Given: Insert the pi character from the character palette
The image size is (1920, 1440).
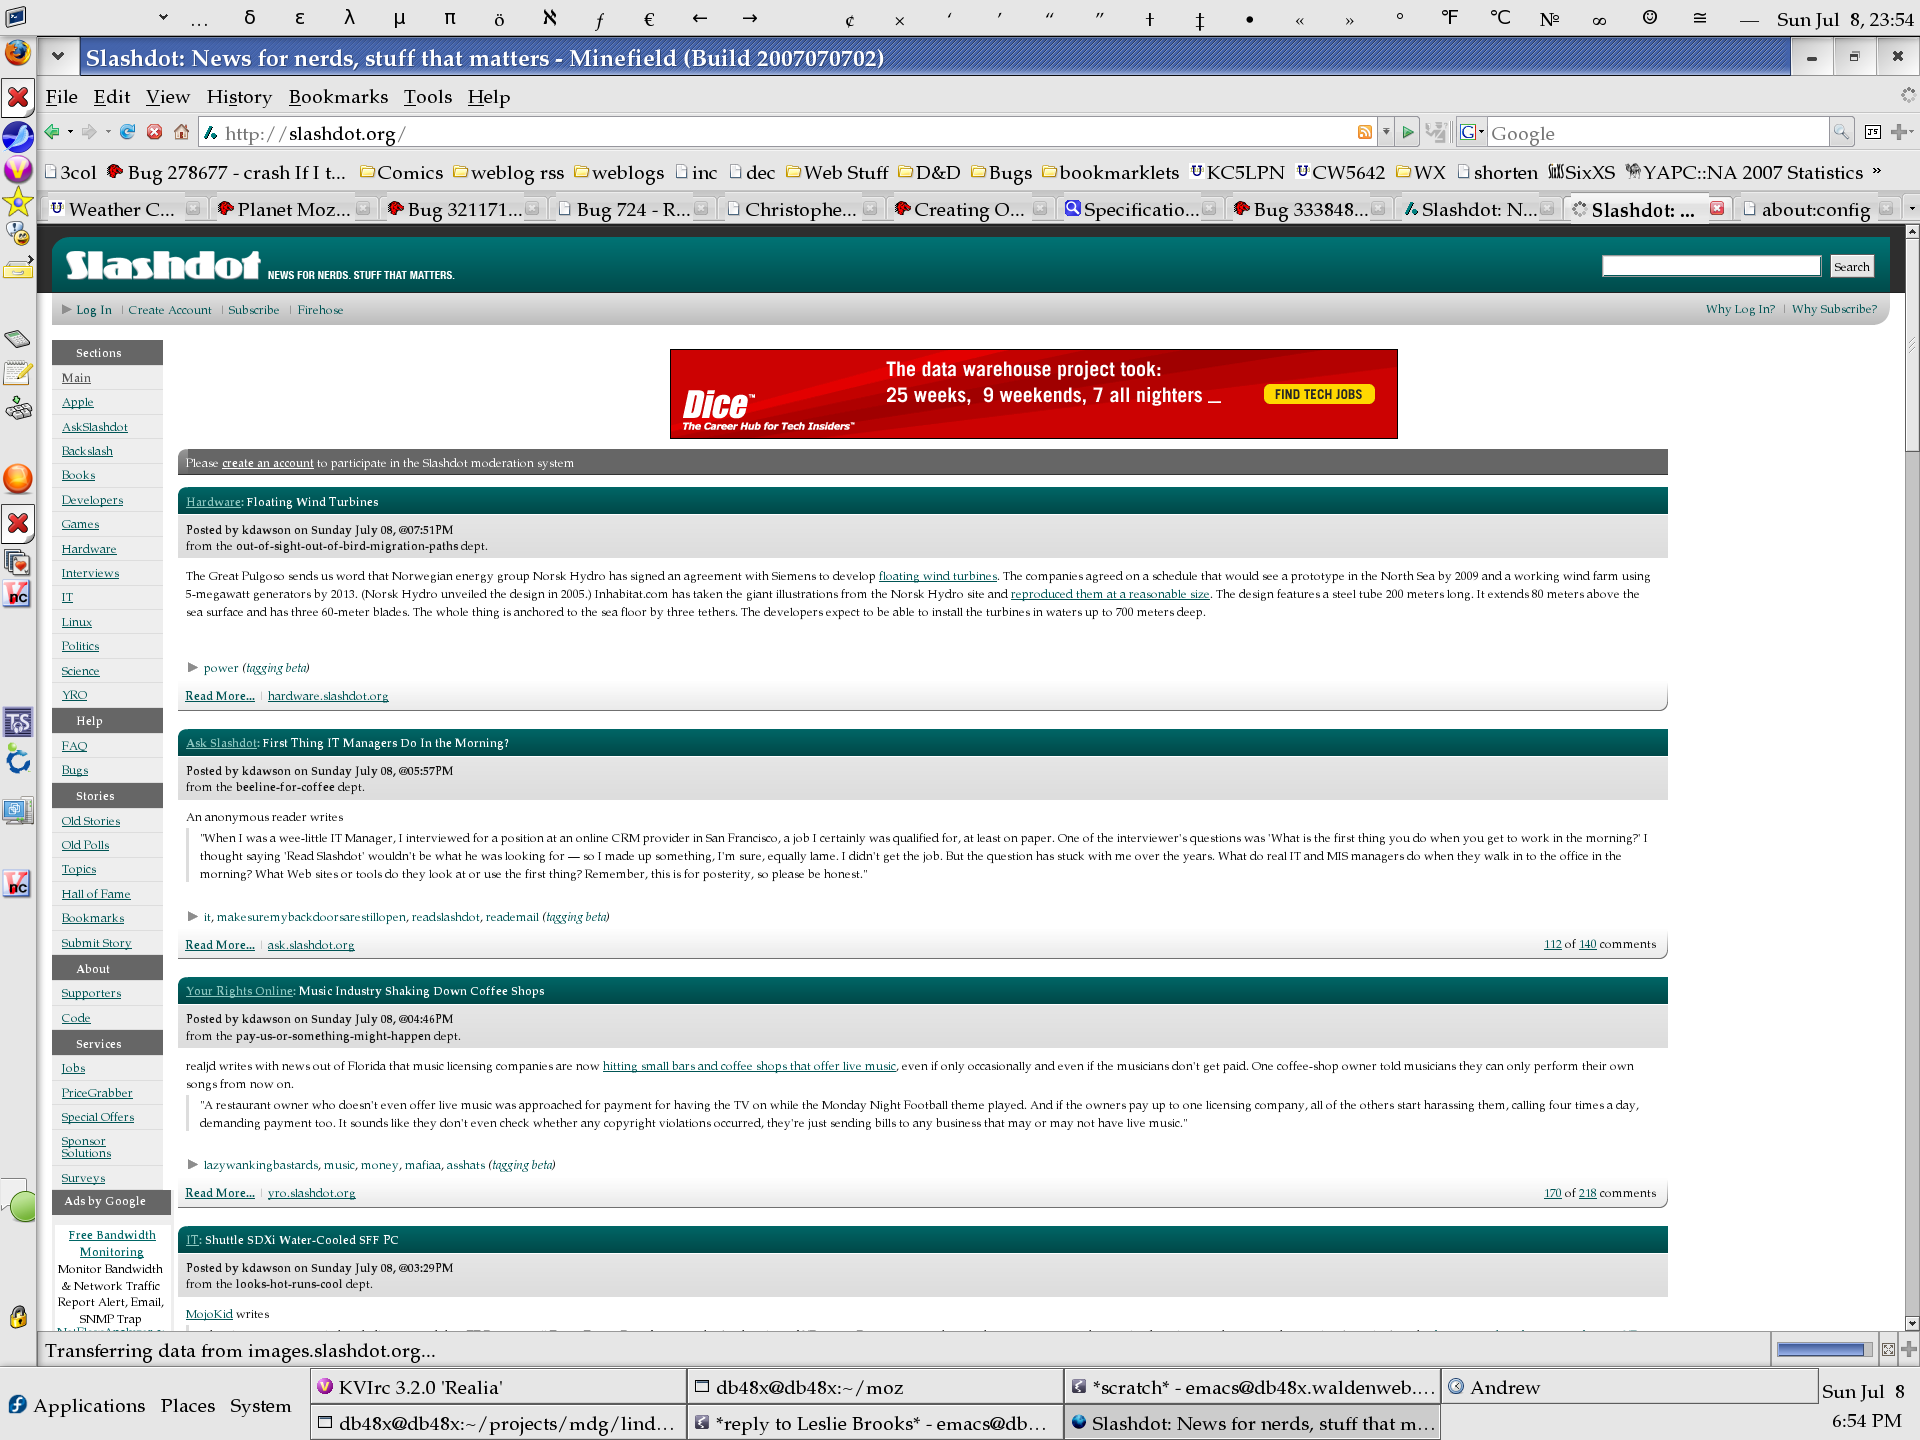Looking at the screenshot, I should [450, 18].
